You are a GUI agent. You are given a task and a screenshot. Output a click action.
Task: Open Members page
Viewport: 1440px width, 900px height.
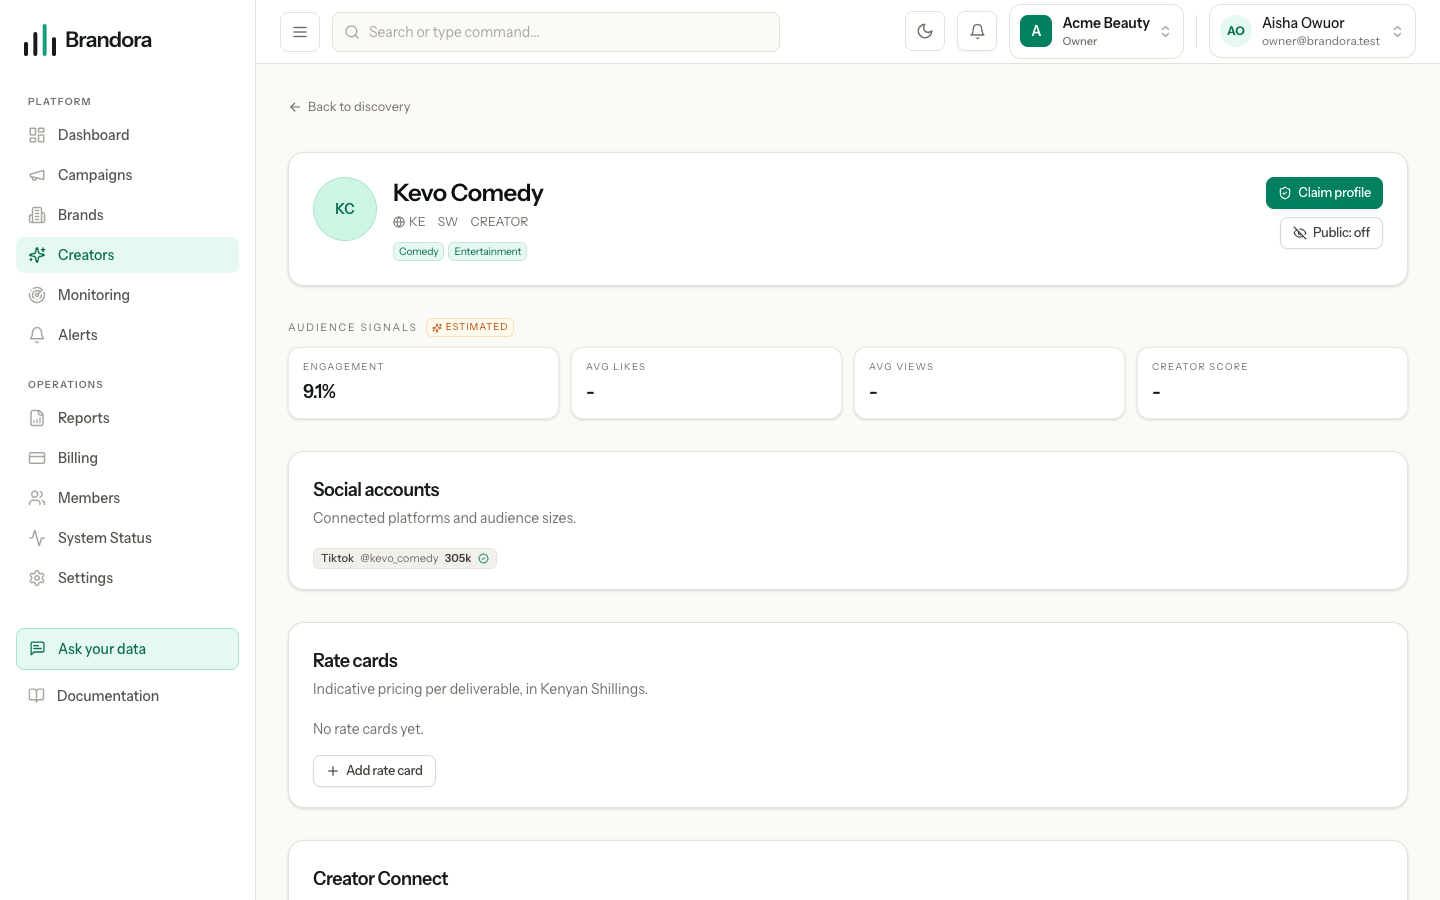(127, 498)
